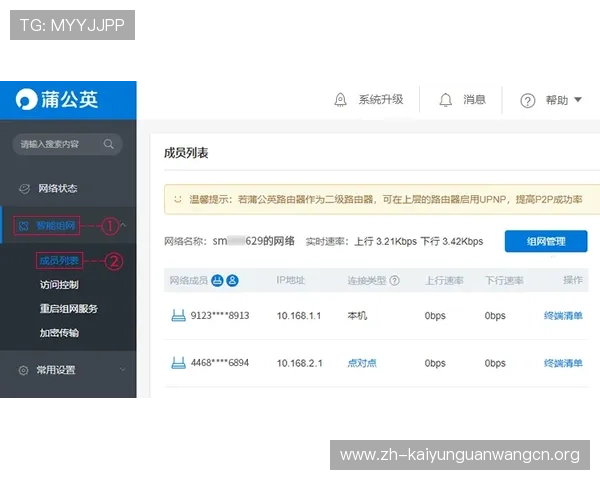Screen dimensions: 600x480
Task: Click the IP address 10.168.2.1
Action: click(300, 363)
